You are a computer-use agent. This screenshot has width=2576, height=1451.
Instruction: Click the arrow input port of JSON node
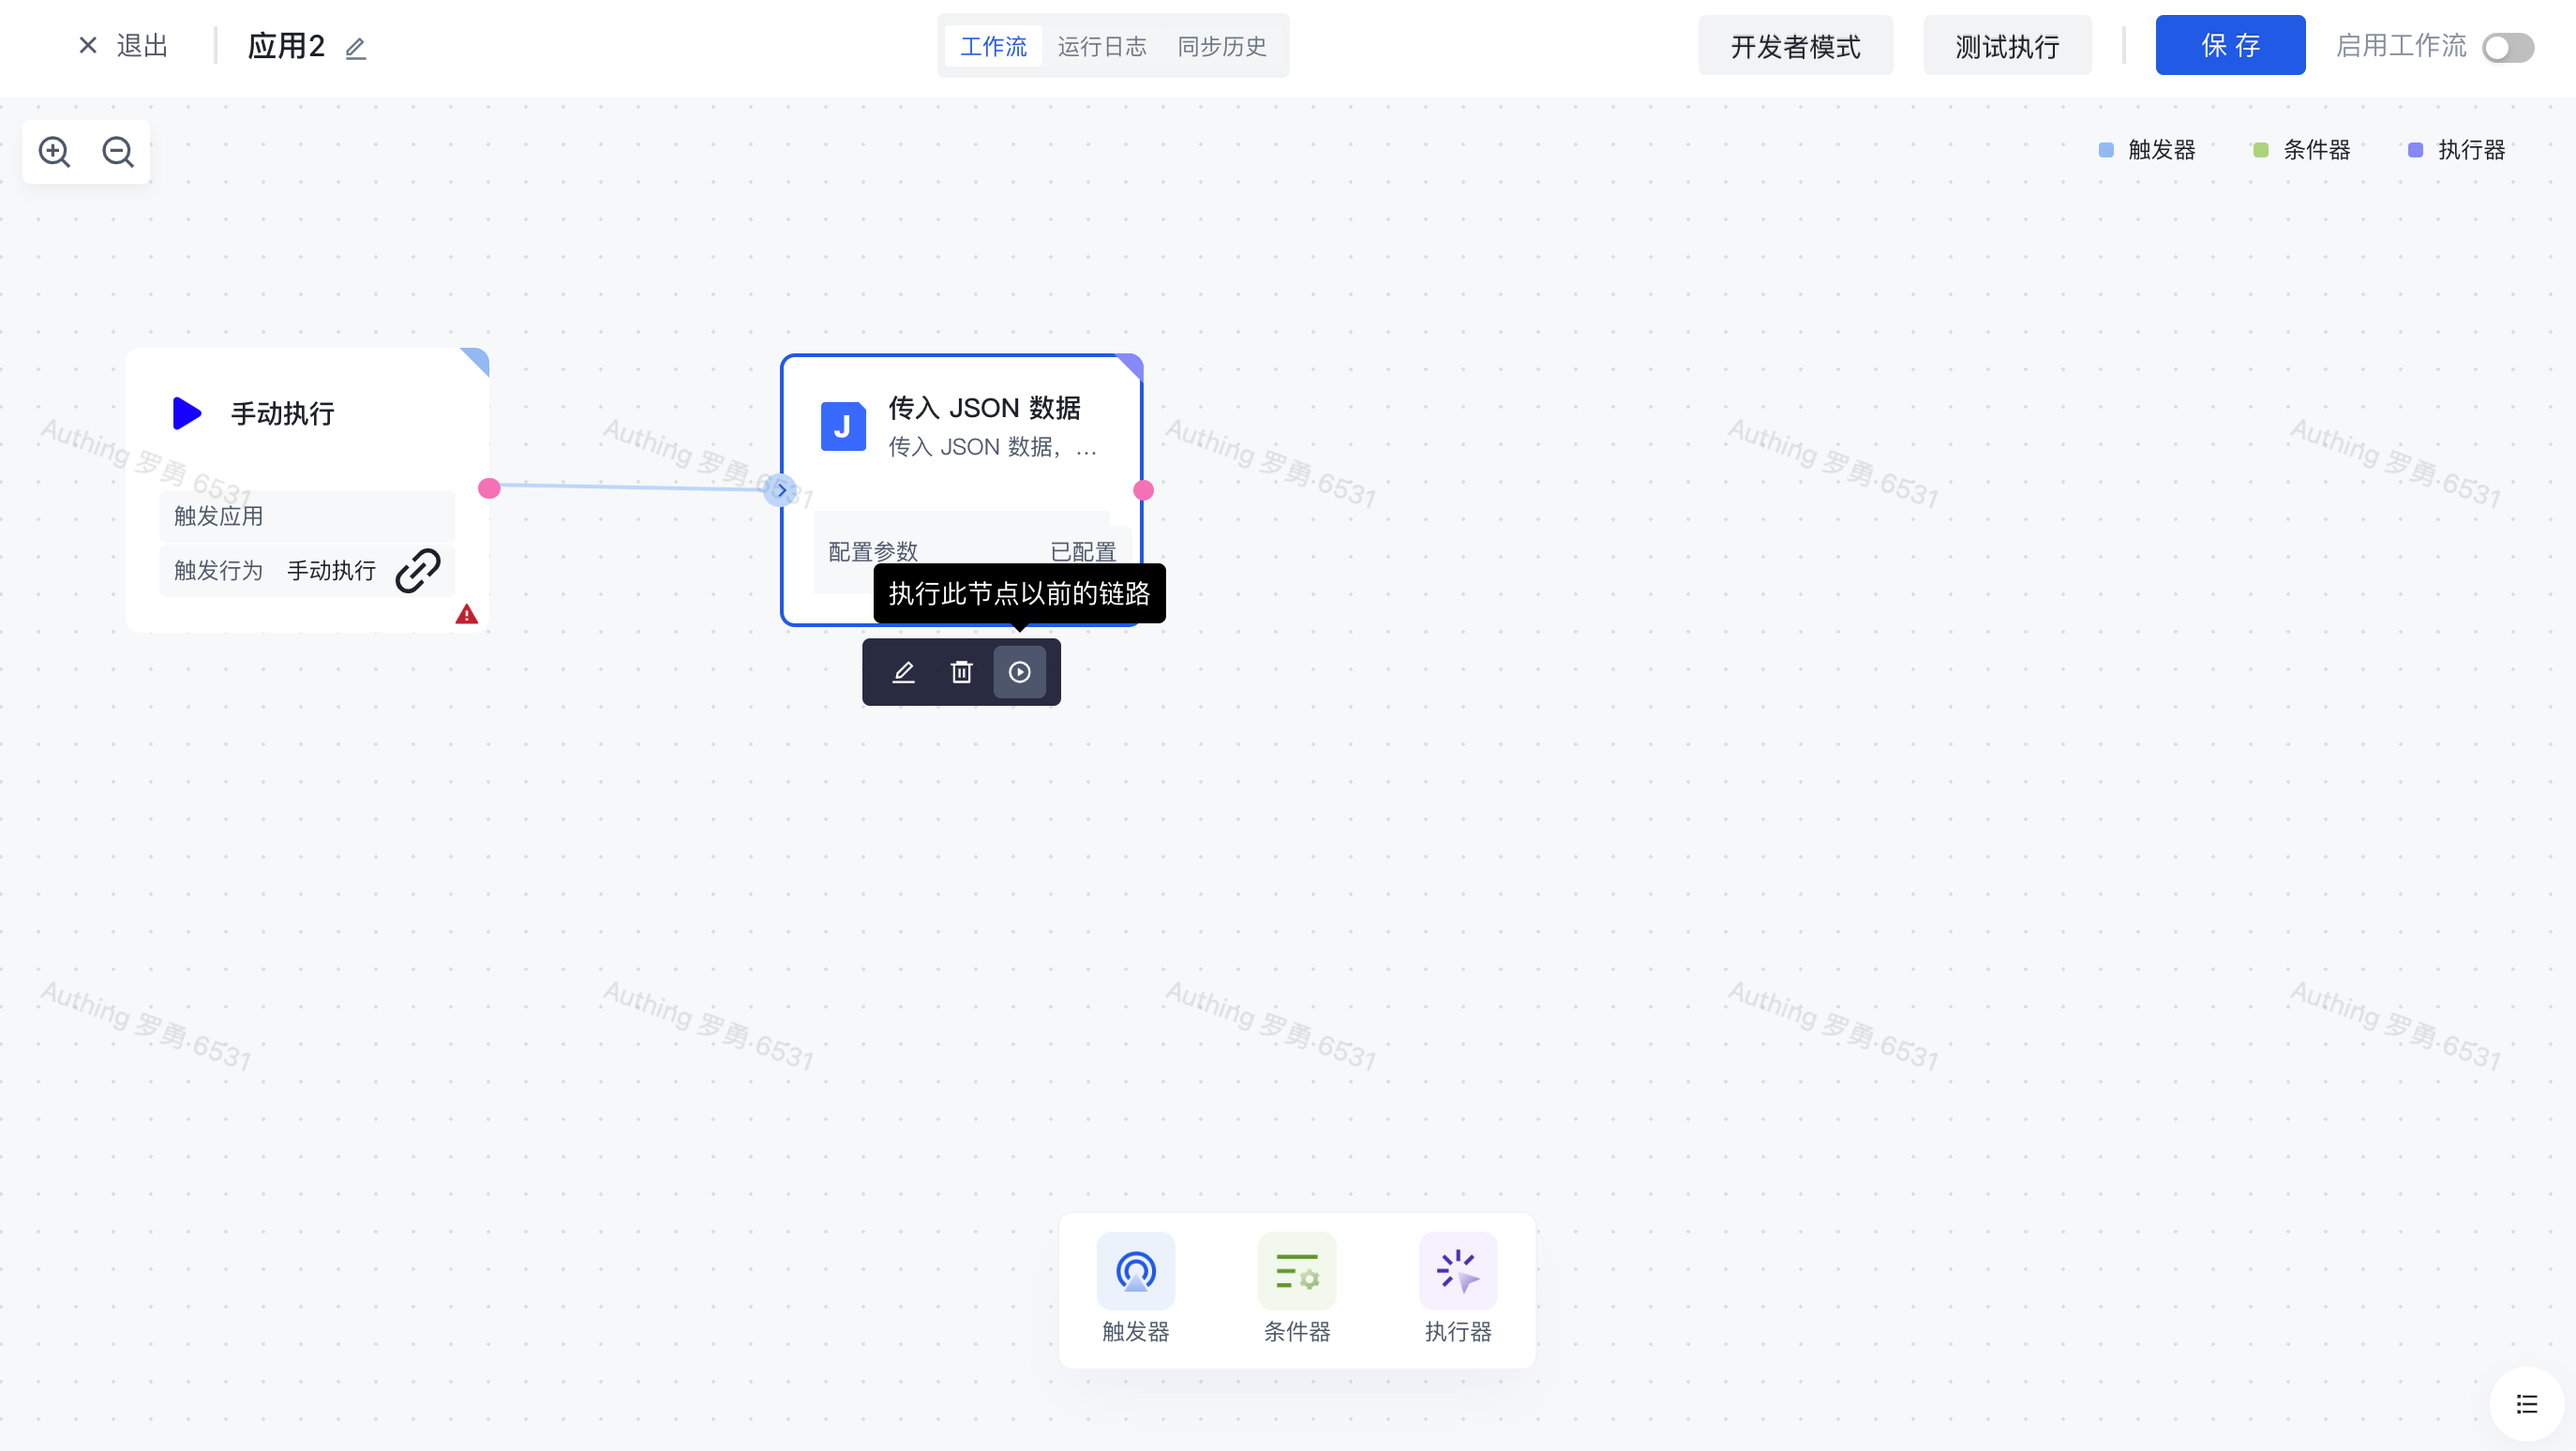(x=780, y=490)
